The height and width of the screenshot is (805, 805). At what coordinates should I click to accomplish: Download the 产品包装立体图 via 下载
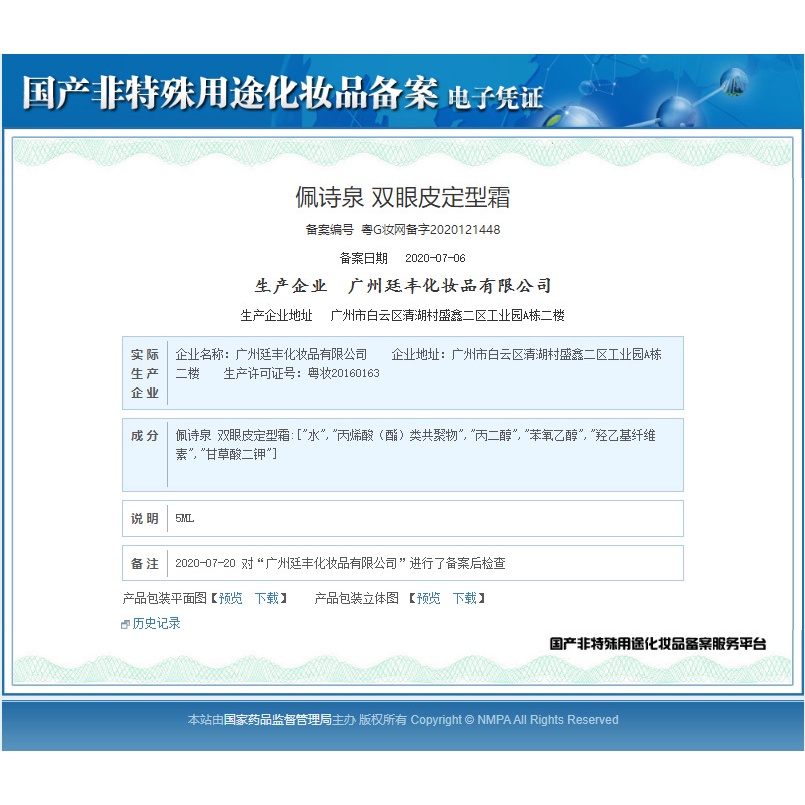[x=464, y=598]
